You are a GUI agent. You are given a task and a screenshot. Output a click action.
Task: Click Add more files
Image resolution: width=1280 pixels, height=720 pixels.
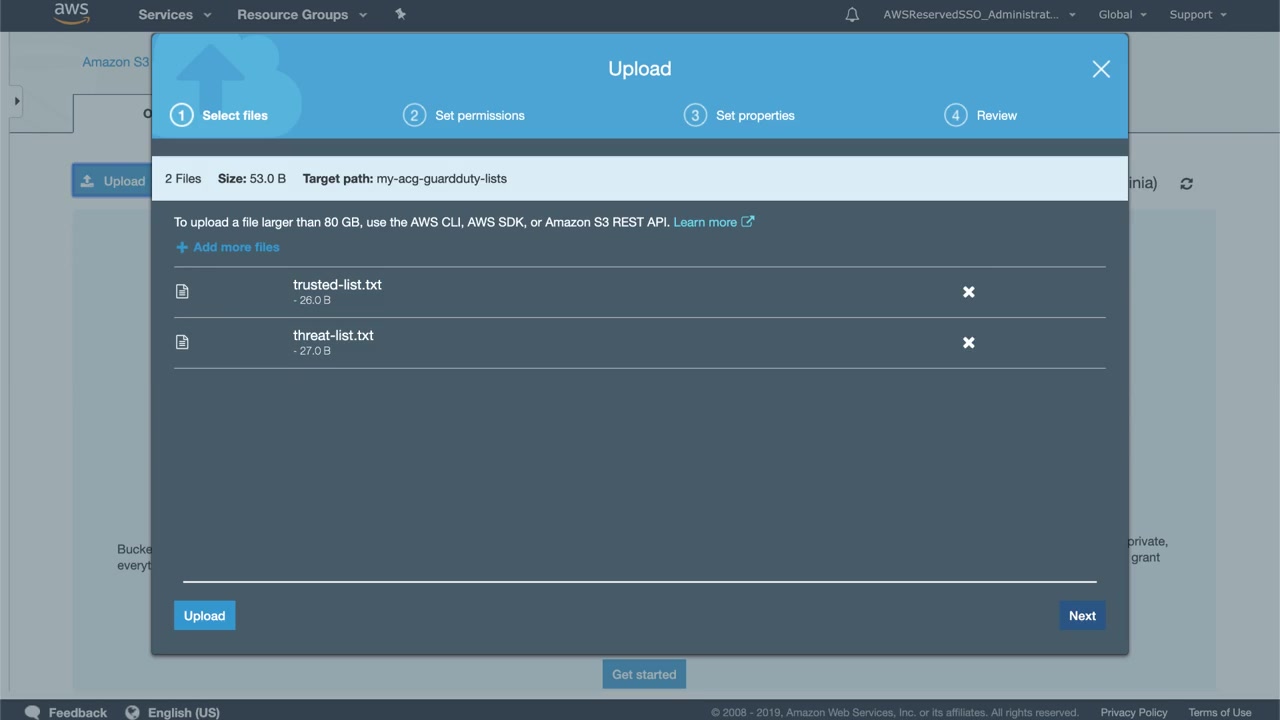[x=228, y=247]
